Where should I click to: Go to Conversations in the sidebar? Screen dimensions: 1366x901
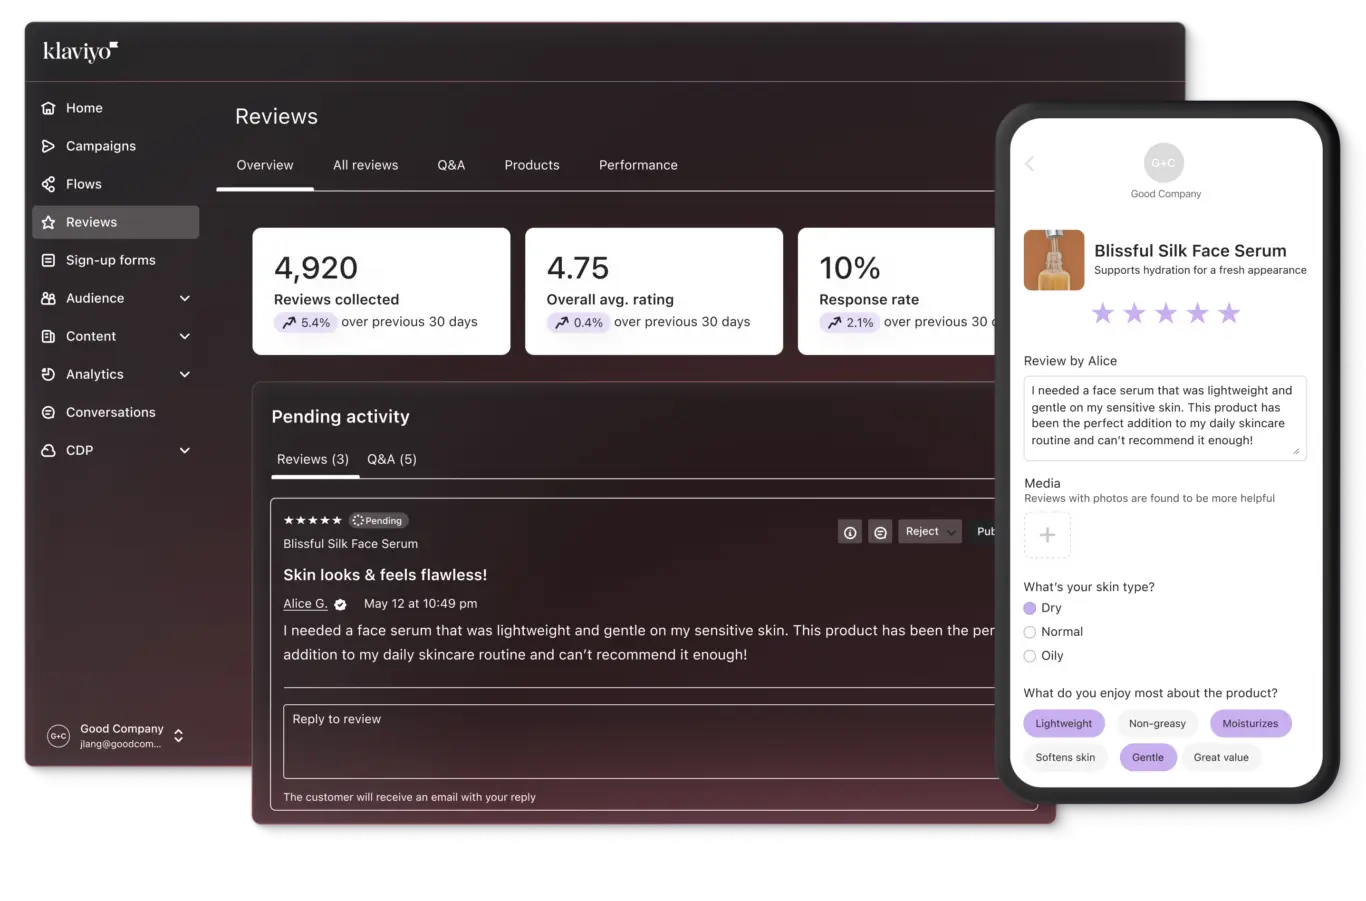[x=111, y=412]
